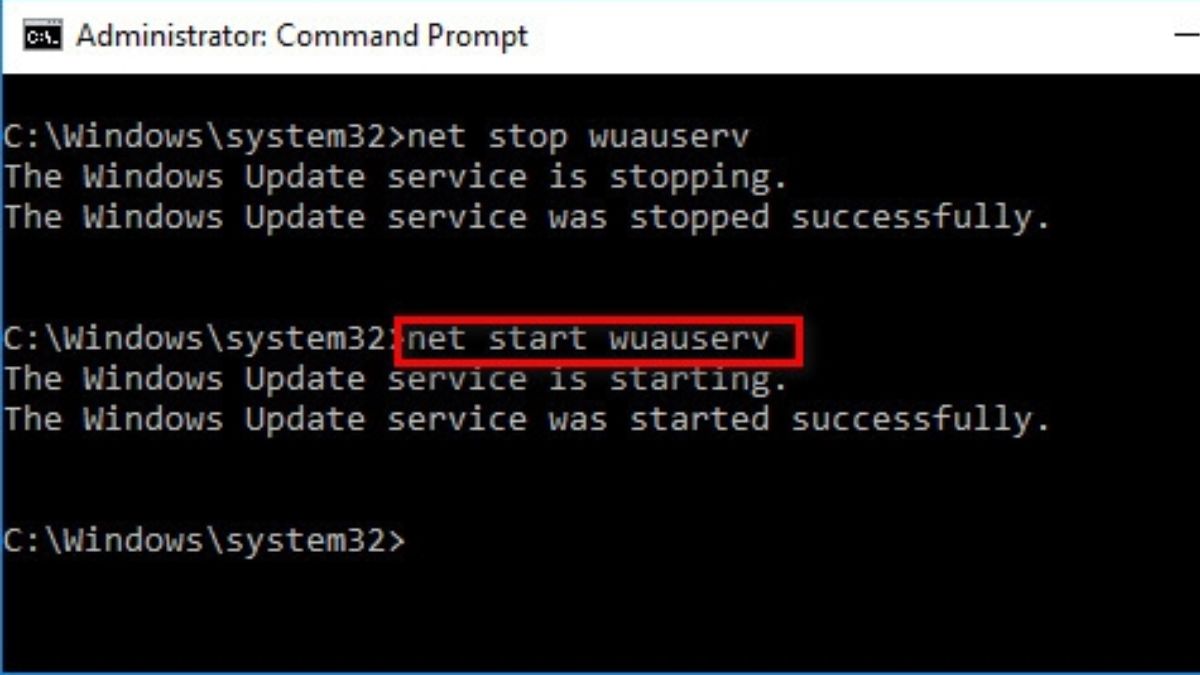Click the empty title bar area beside the title
Viewport: 1200px width, 675px height.
[850, 37]
